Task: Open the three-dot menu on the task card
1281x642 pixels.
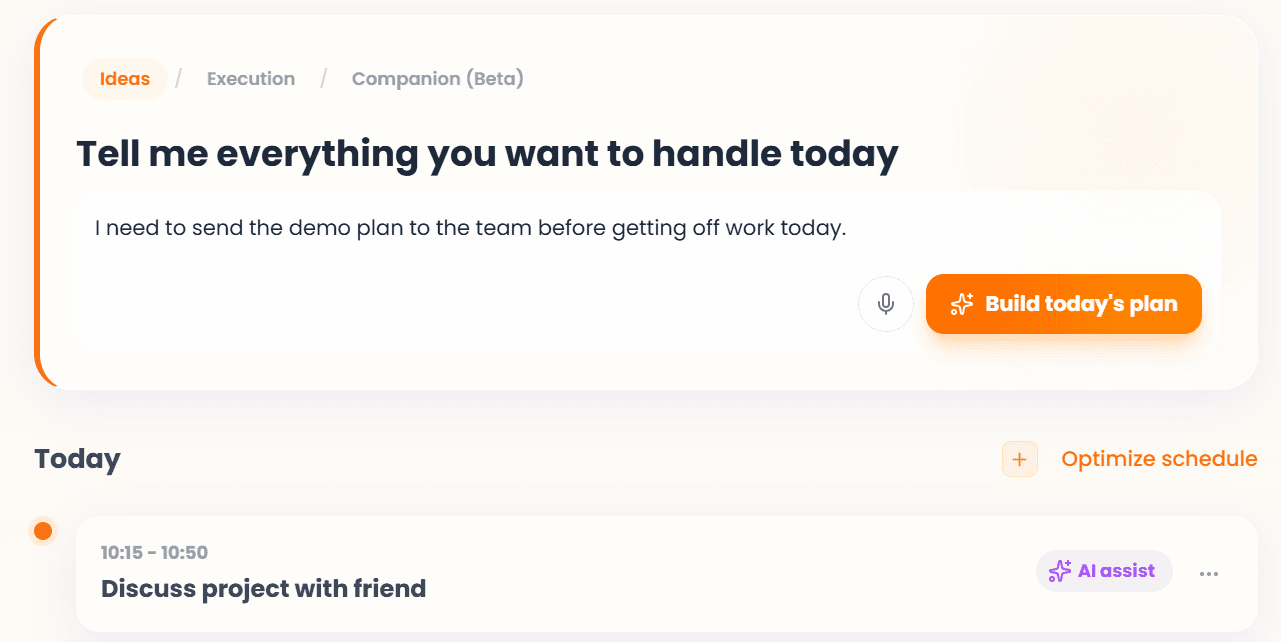Action: click(1209, 574)
